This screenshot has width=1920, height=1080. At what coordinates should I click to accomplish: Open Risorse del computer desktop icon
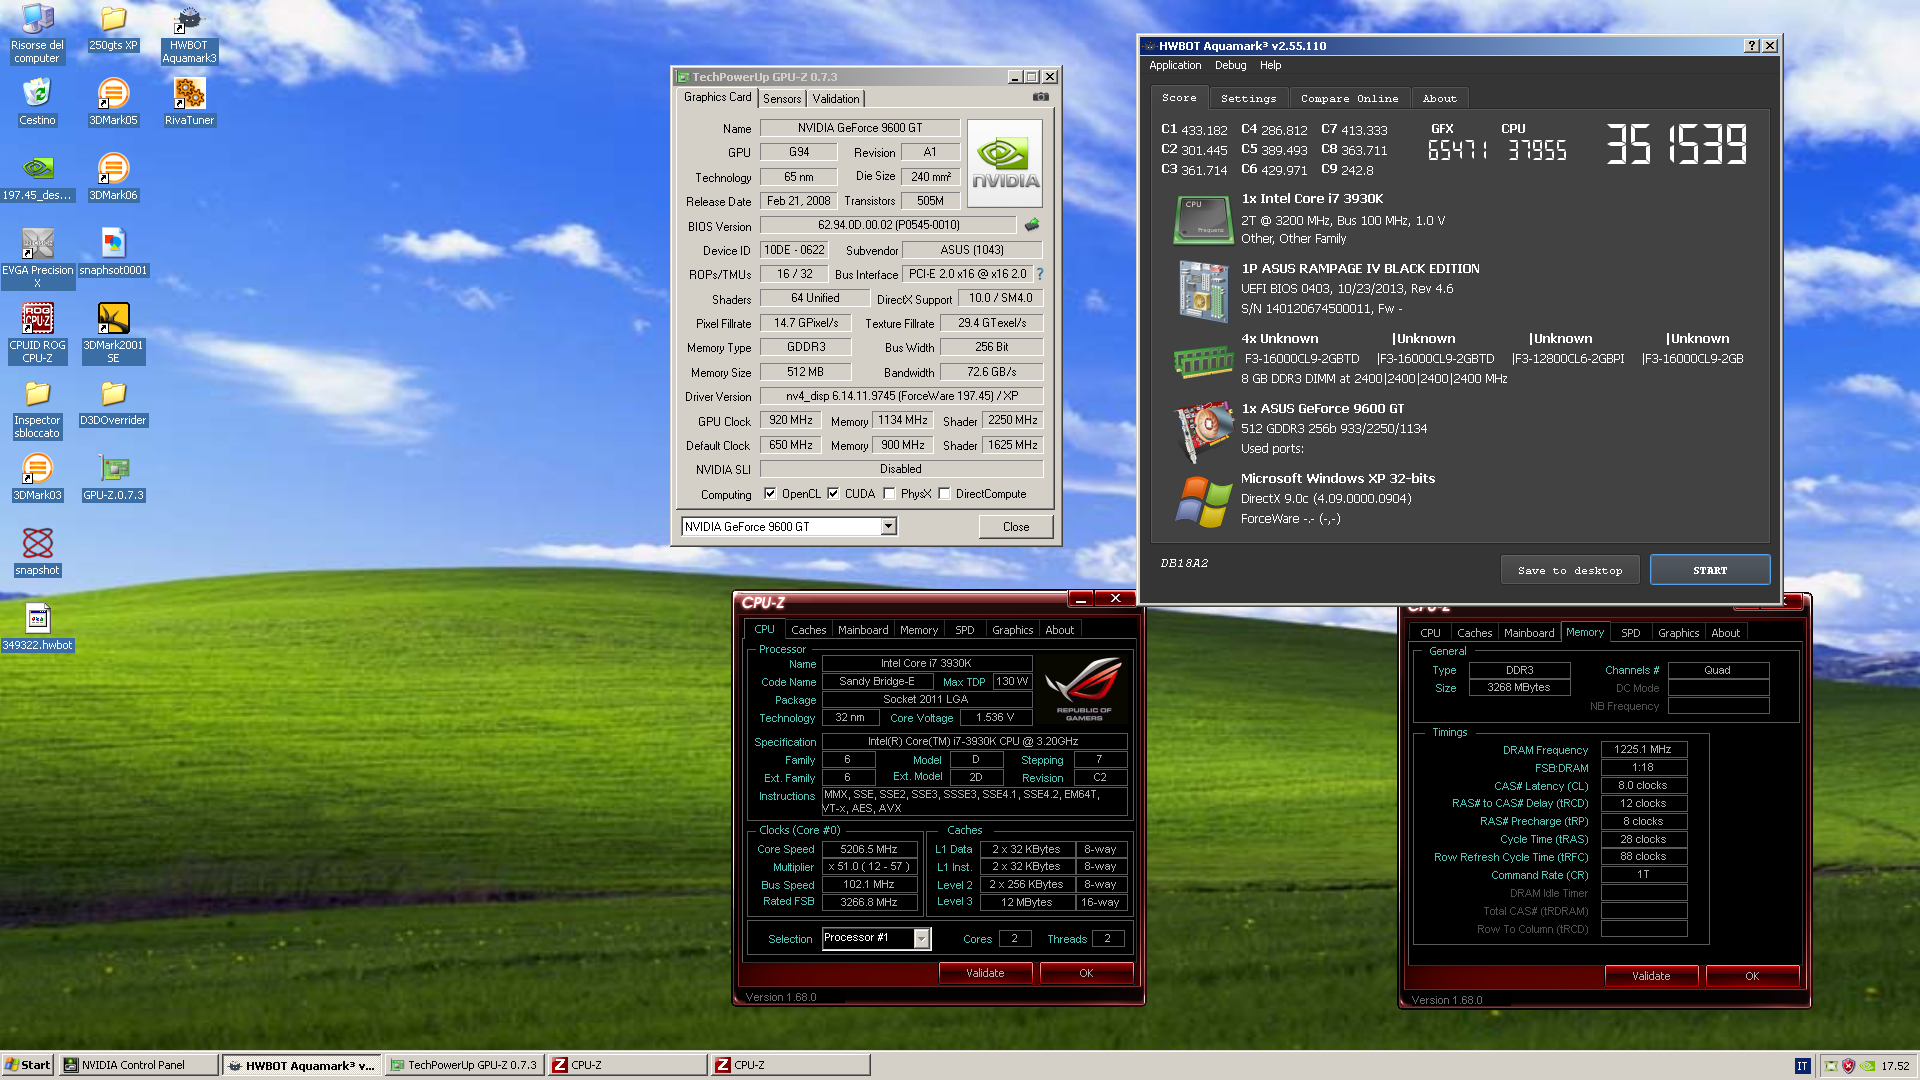(x=37, y=32)
